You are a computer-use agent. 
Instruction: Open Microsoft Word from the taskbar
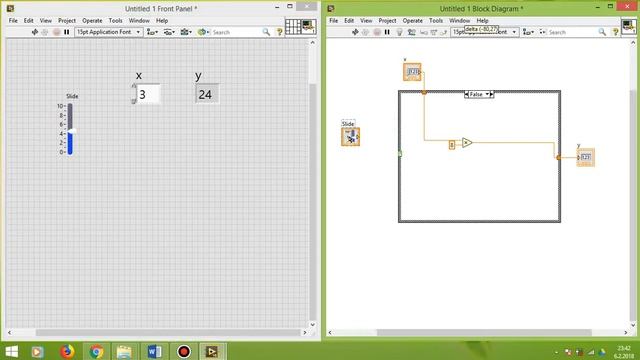pos(154,351)
